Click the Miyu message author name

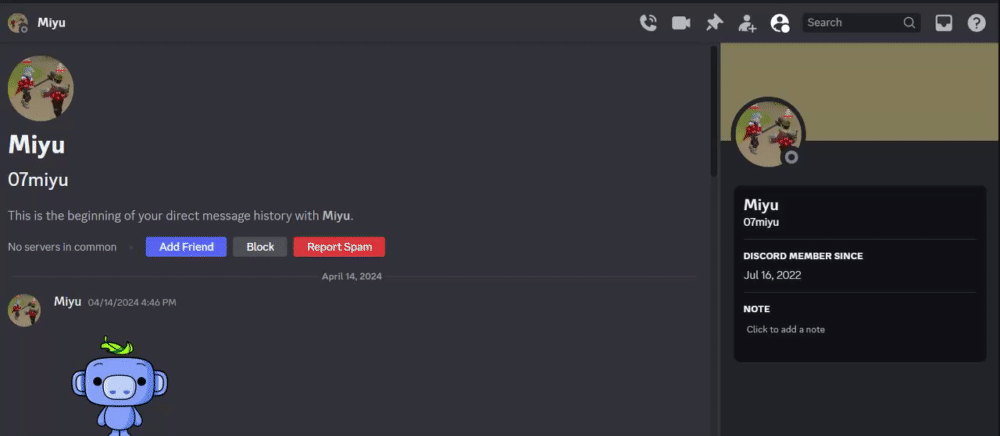pos(68,302)
